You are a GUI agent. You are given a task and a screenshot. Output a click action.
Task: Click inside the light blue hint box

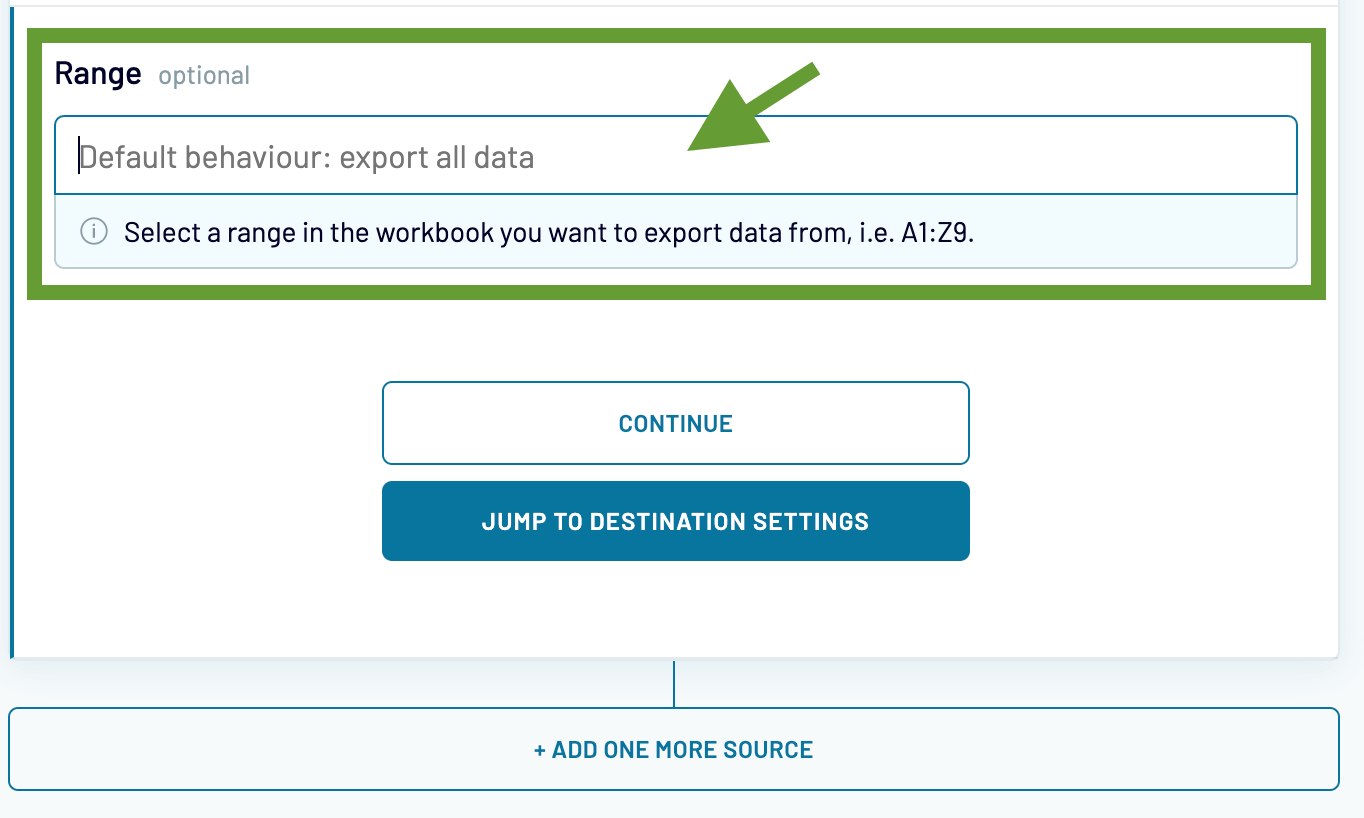pos(675,232)
